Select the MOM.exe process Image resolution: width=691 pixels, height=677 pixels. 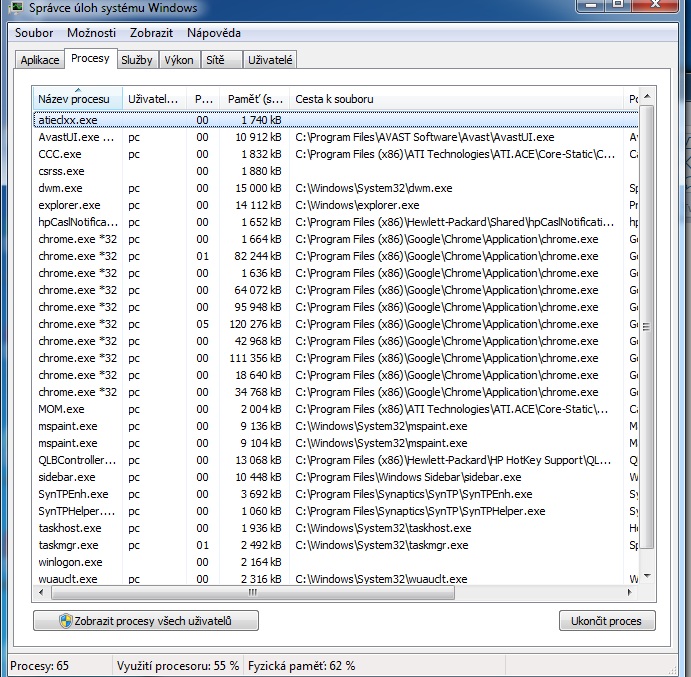[336, 409]
